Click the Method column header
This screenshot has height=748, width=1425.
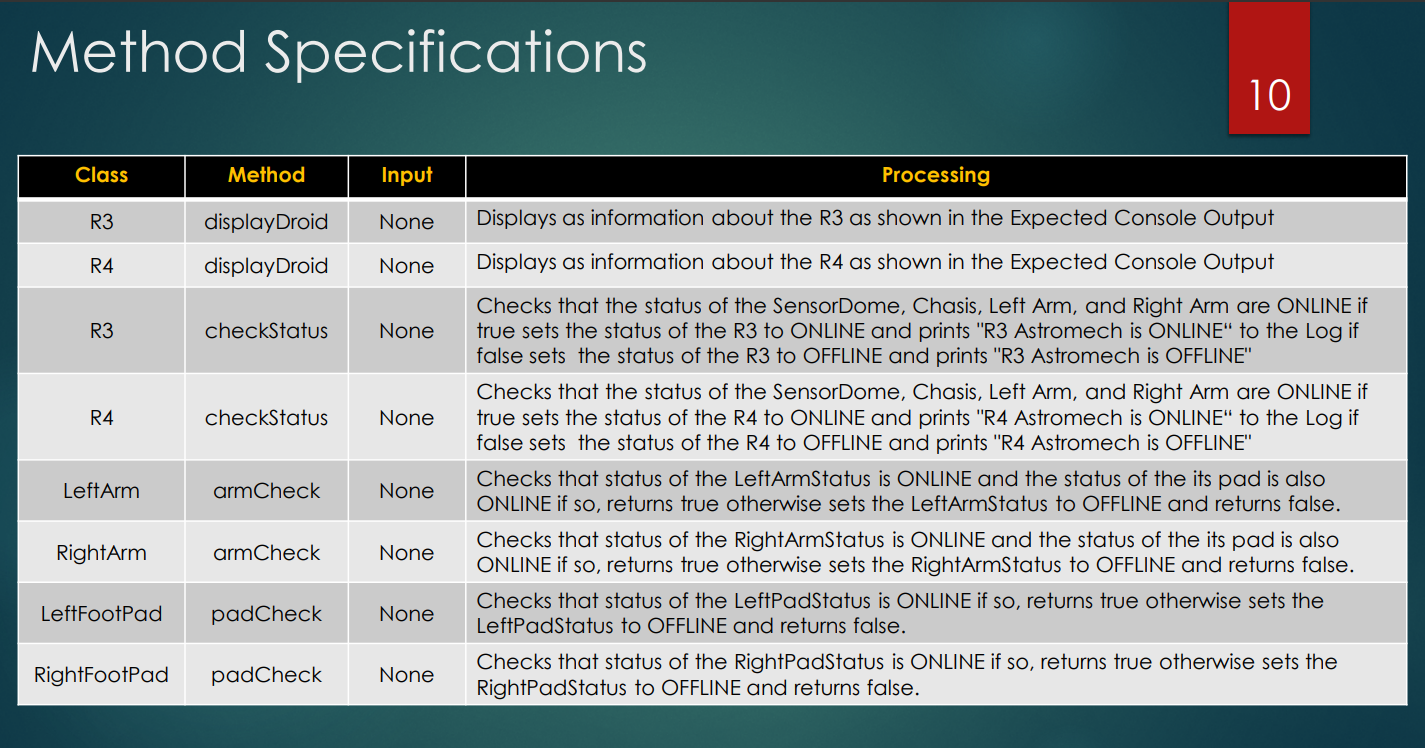[x=265, y=175]
